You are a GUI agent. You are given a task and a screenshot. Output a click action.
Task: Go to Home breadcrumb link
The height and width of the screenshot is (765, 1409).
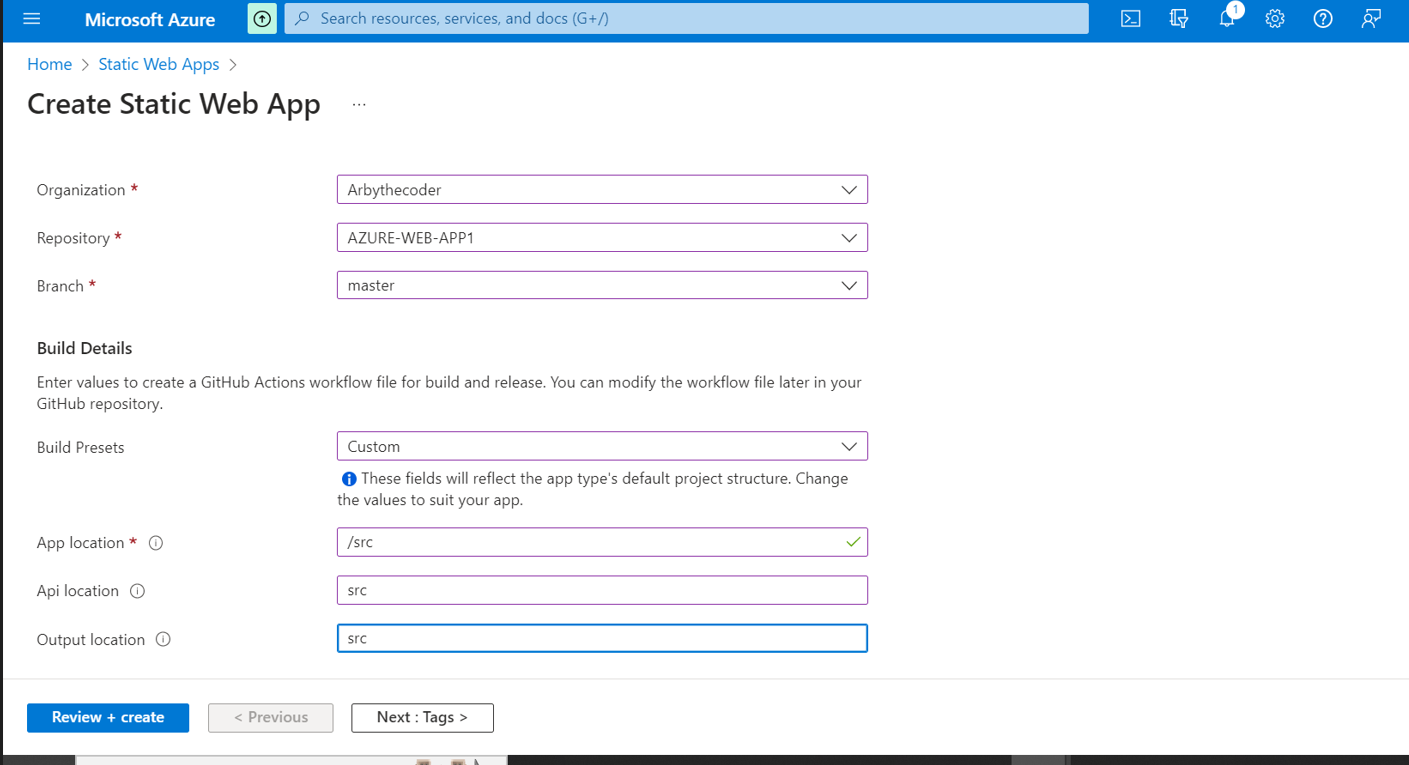click(49, 64)
